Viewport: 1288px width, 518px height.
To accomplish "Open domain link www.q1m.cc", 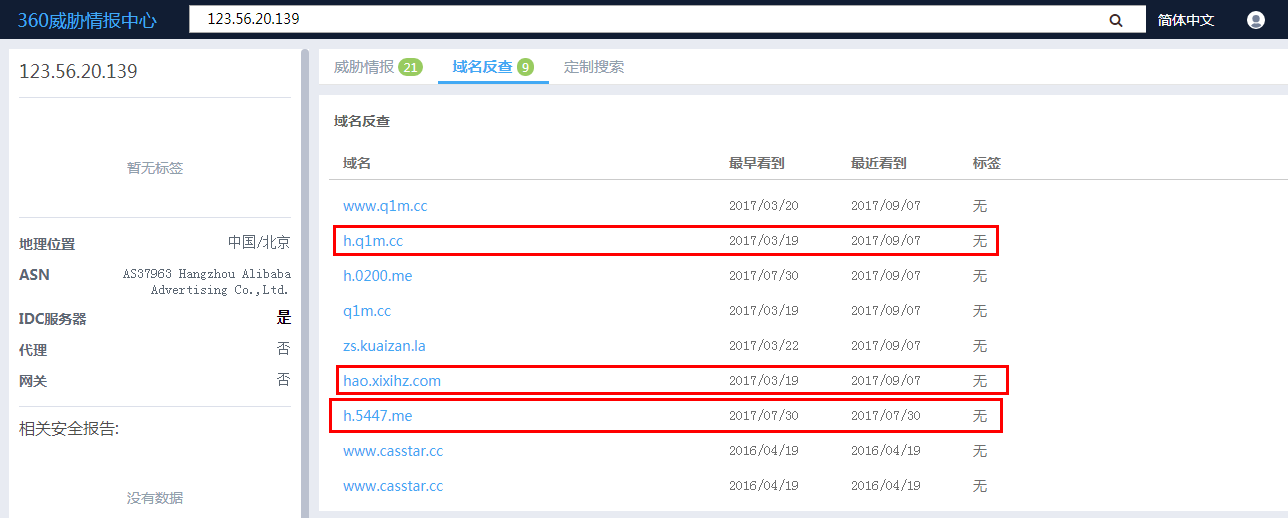I will point(385,206).
